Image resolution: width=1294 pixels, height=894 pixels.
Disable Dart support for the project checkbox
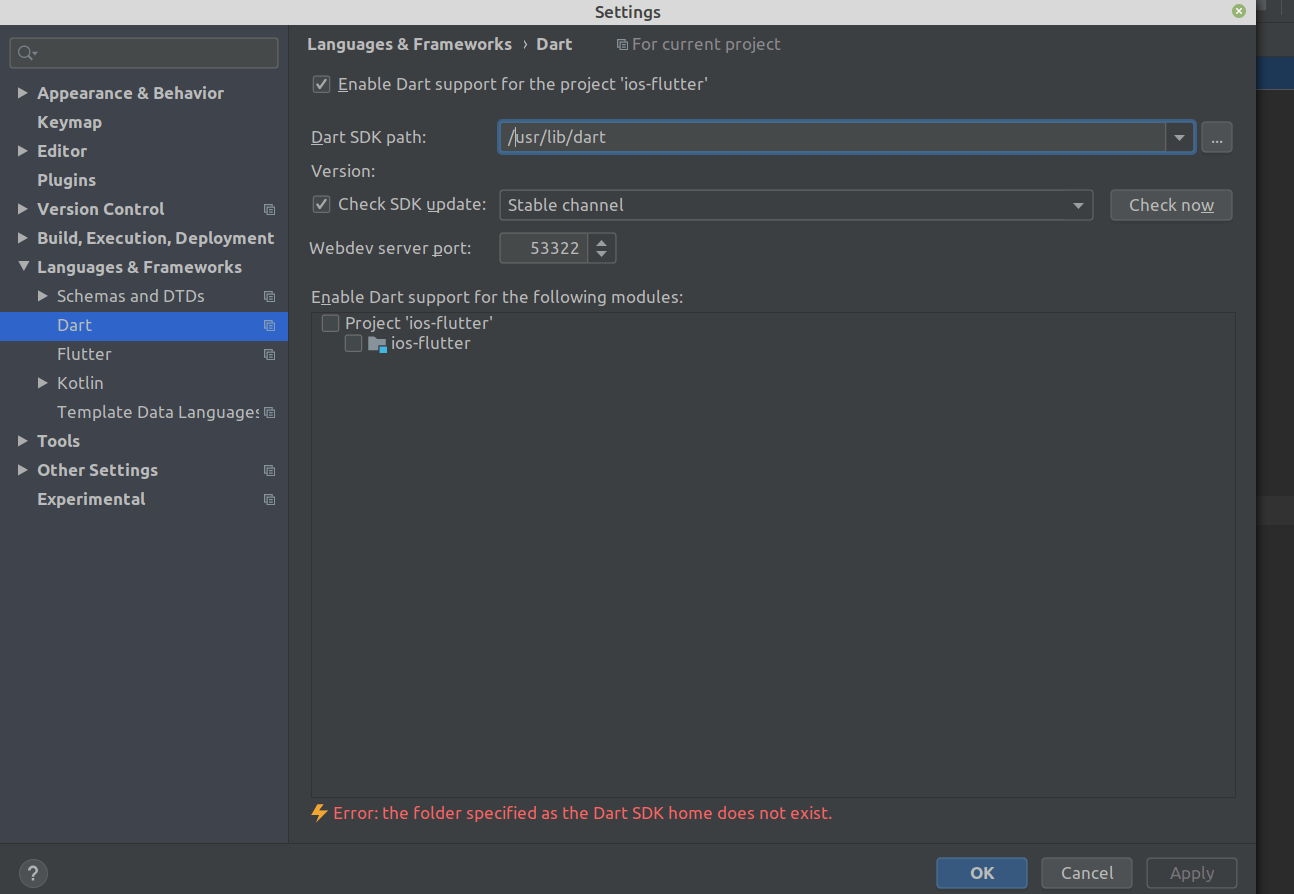[x=322, y=85]
